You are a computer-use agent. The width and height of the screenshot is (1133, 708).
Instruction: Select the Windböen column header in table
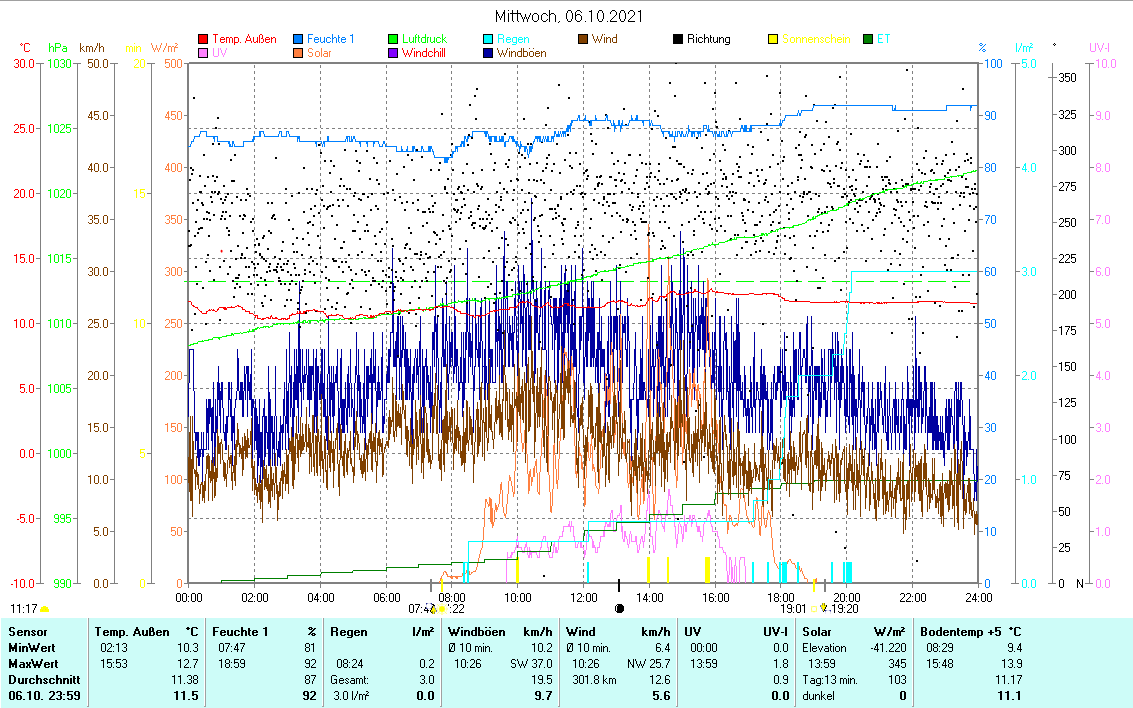[x=474, y=632]
